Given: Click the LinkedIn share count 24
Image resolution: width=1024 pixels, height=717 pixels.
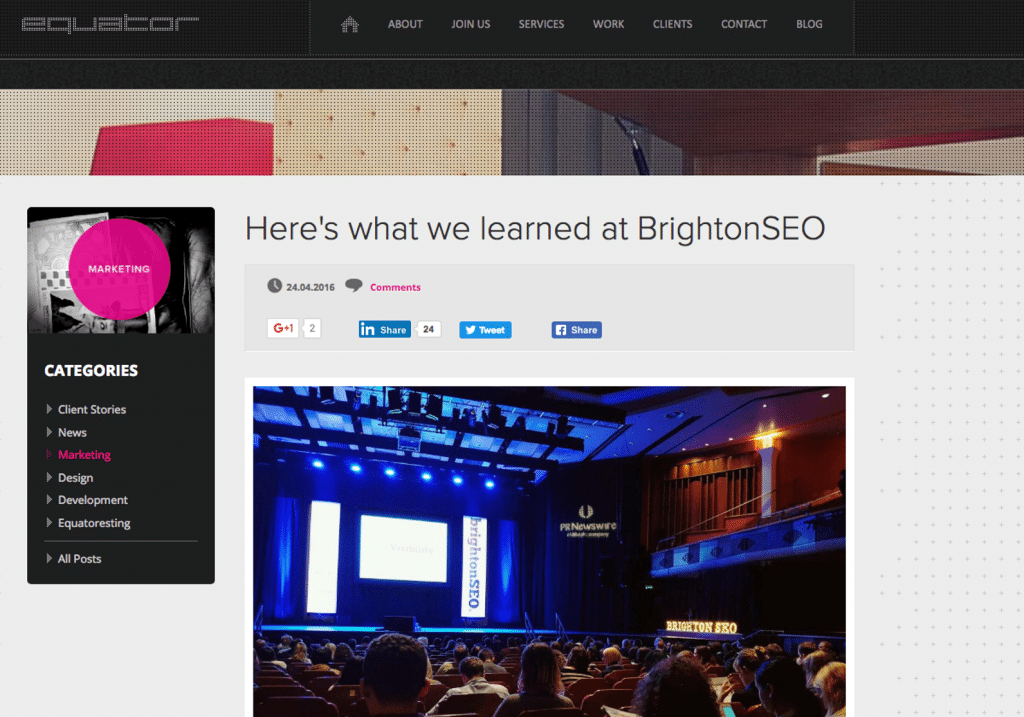Looking at the screenshot, I should click(428, 329).
